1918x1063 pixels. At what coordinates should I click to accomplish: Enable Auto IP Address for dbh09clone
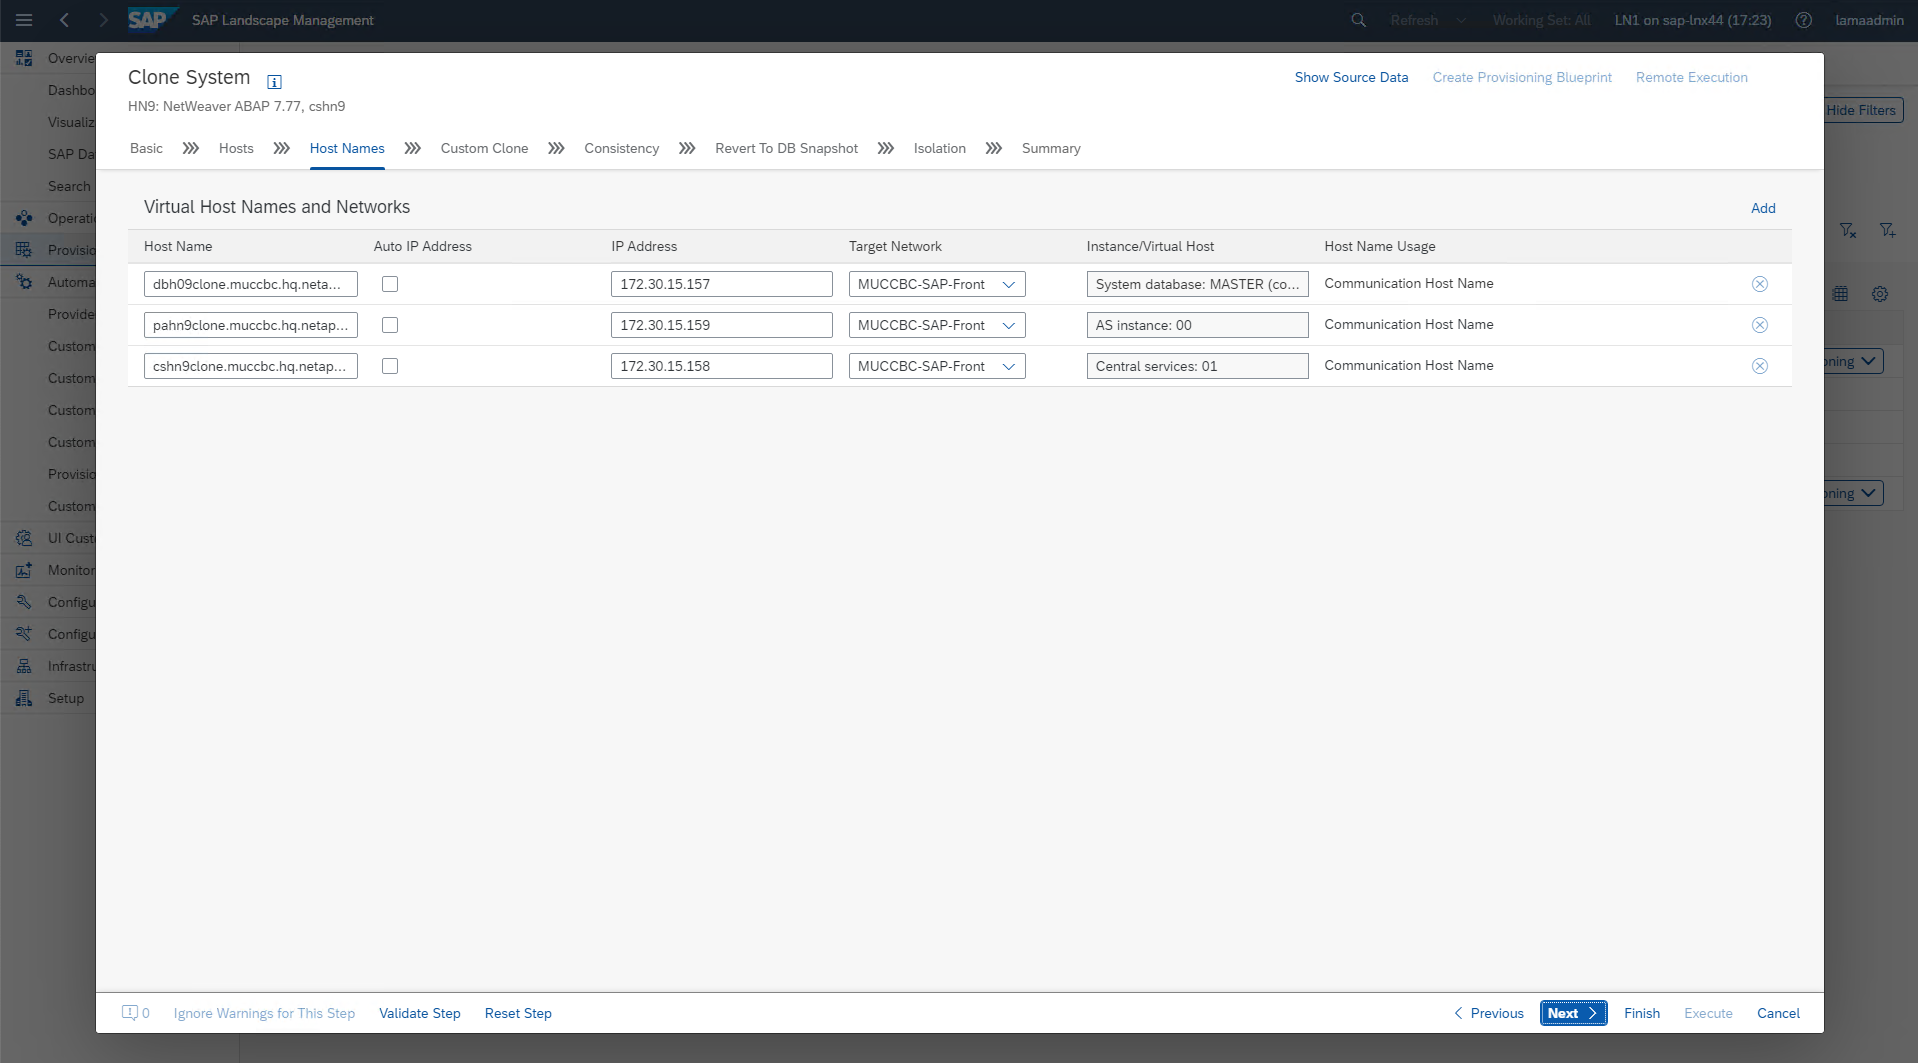tap(390, 284)
